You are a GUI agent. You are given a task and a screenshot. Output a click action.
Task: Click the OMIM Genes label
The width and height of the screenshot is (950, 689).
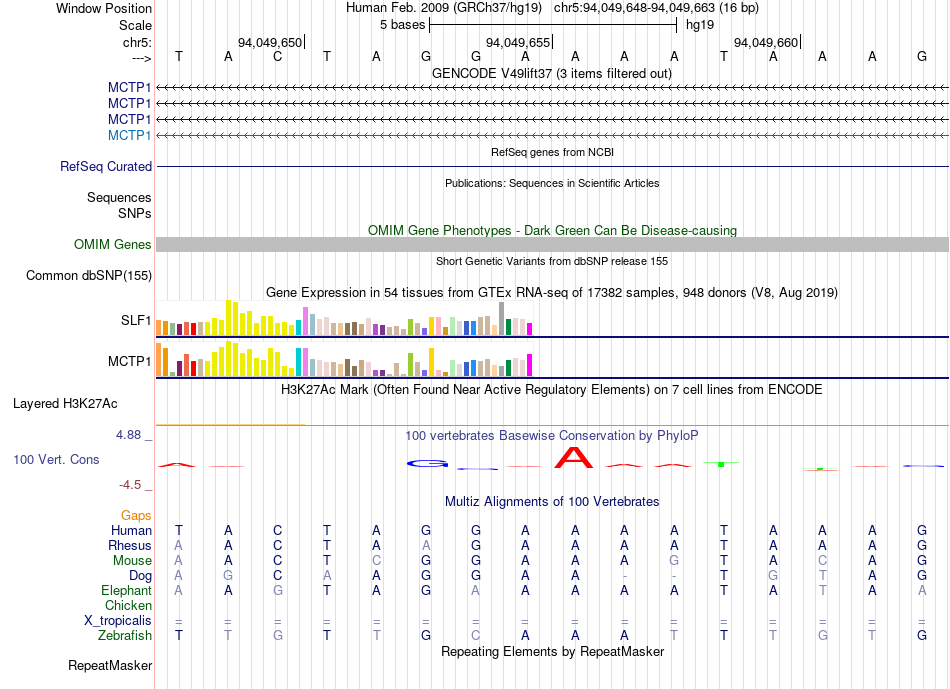click(x=113, y=244)
